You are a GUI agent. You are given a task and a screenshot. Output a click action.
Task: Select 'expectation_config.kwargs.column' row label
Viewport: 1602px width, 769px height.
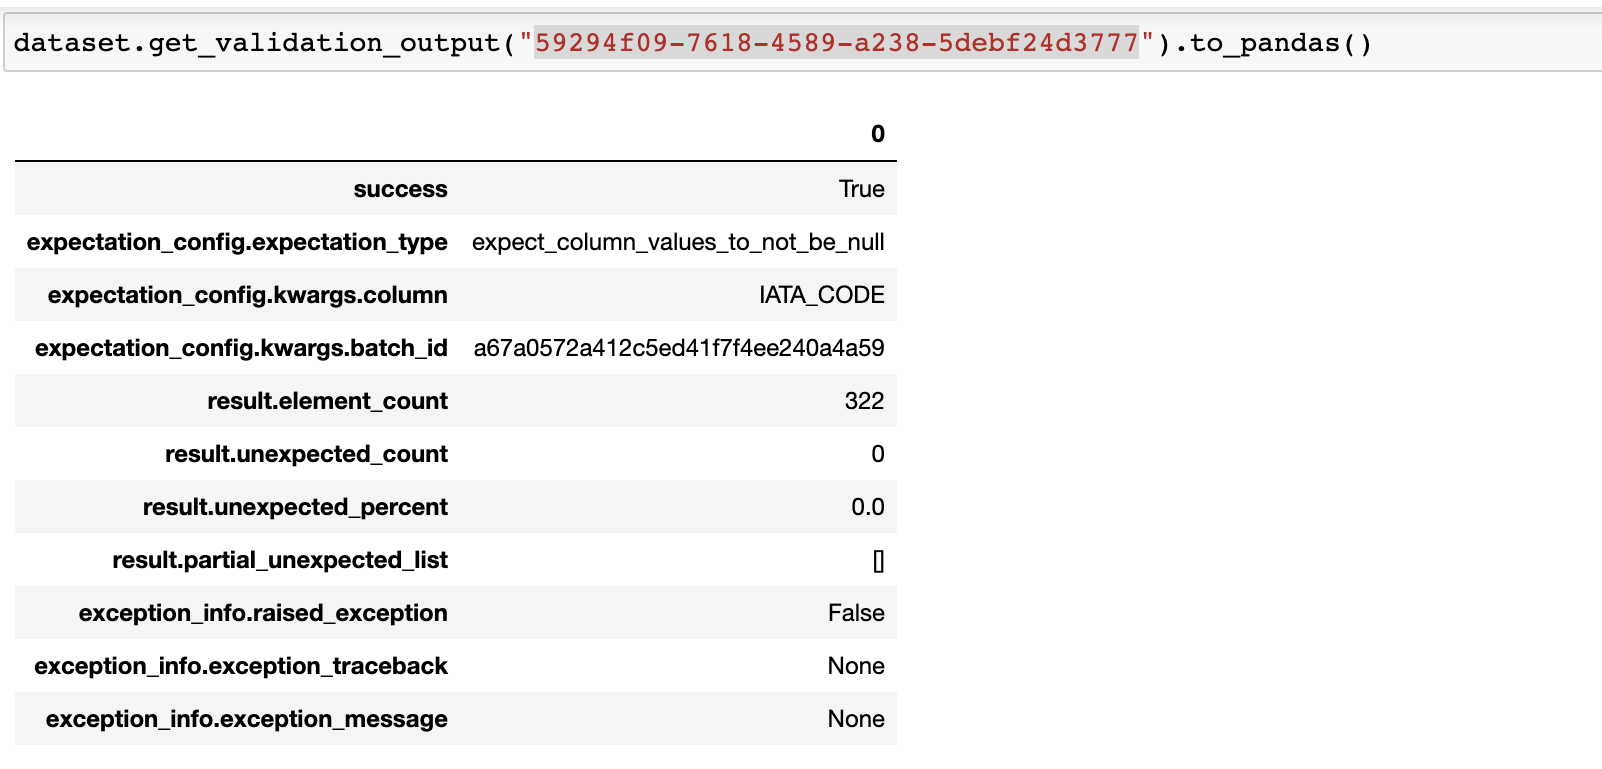pos(247,295)
